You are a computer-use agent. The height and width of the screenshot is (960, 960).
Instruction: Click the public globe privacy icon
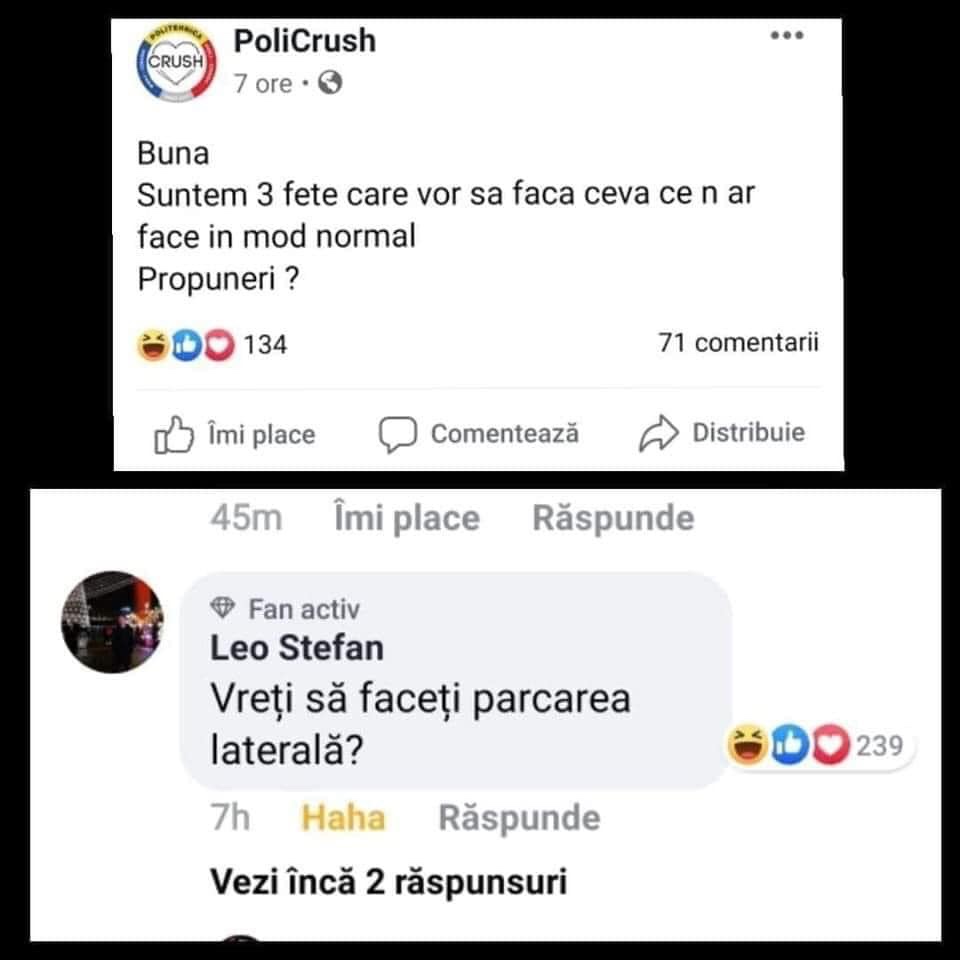(329, 84)
